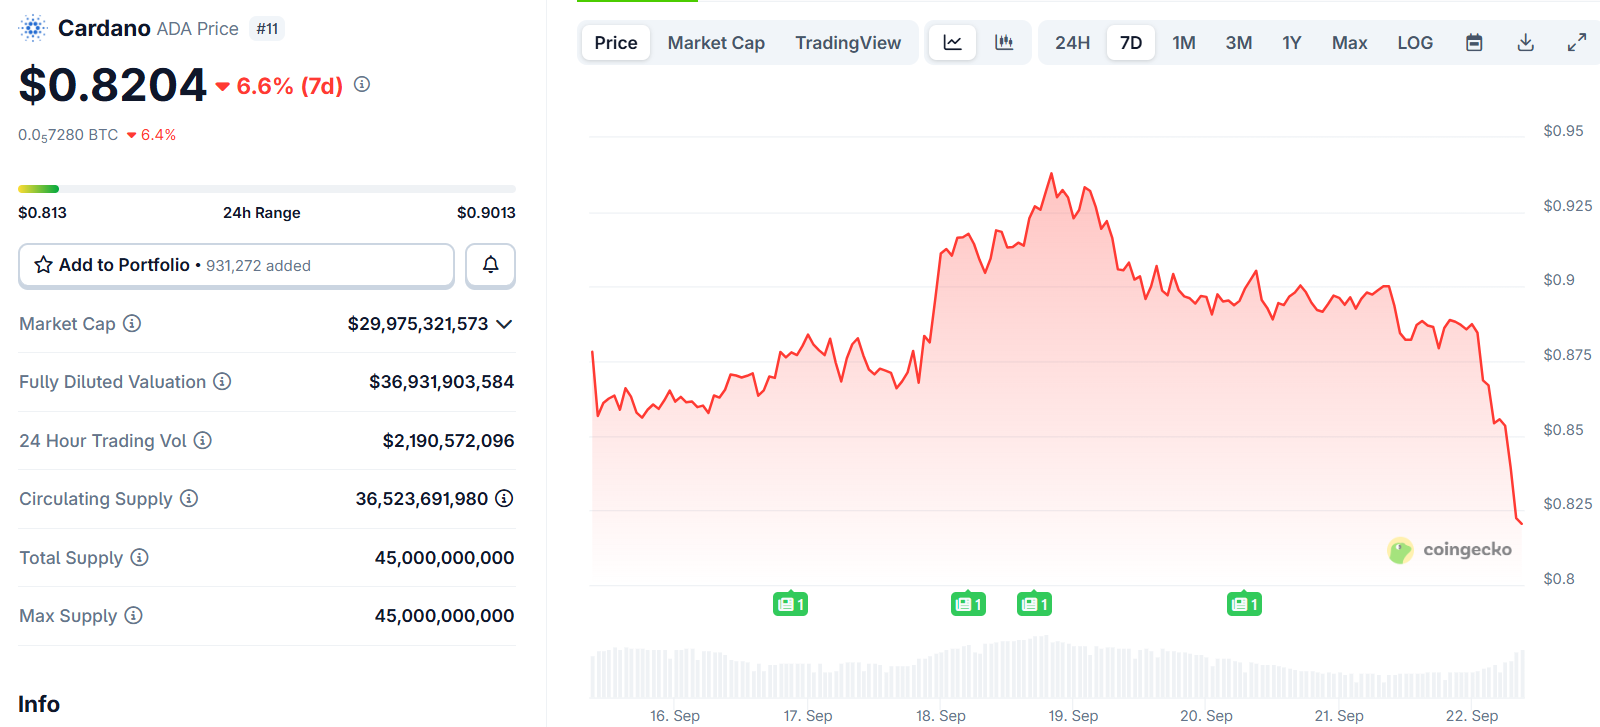Switch to line chart view

coord(952,43)
